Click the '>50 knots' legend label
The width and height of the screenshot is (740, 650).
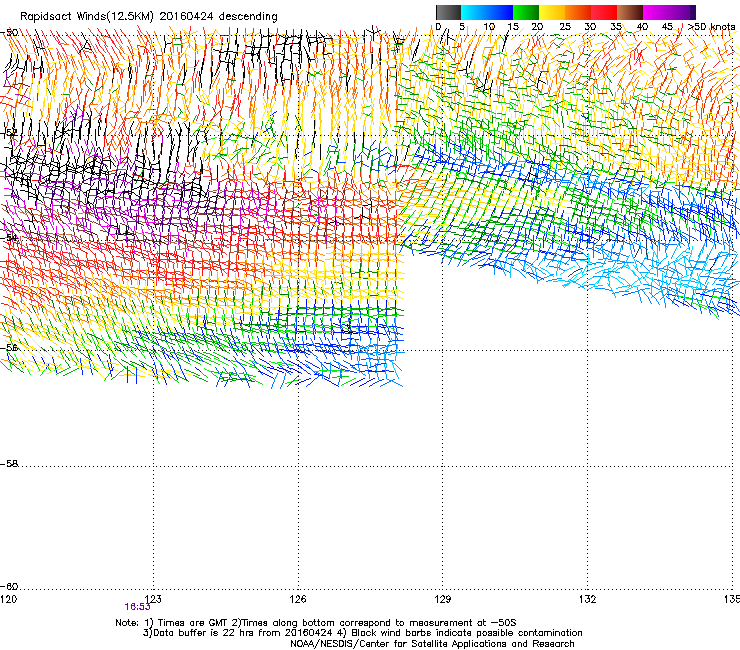(712, 26)
